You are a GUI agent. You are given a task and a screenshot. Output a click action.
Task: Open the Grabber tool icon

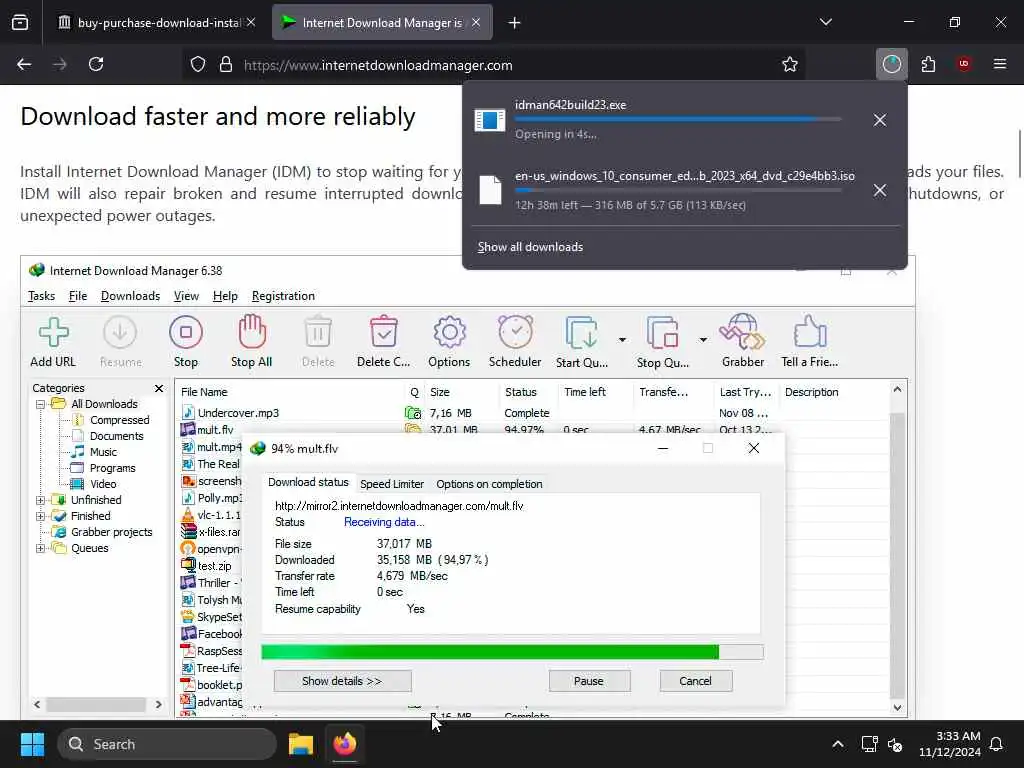743,332
